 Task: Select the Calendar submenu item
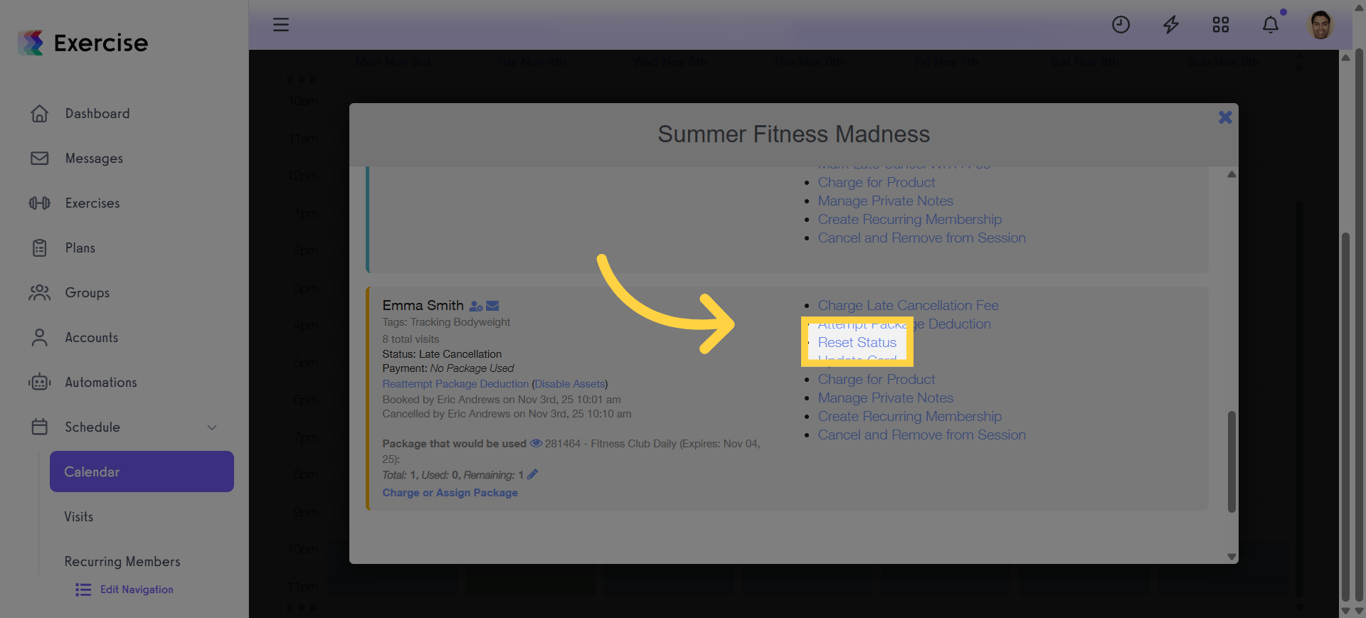(142, 472)
